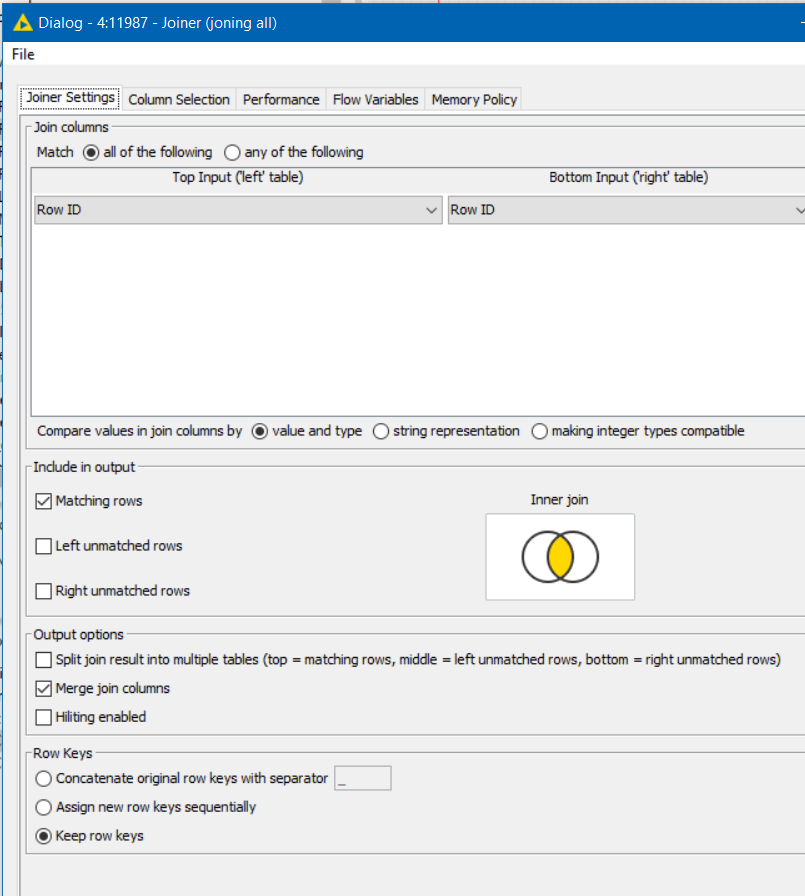This screenshot has height=896, width=805.
Task: Click the separator text input field
Action: tap(362, 778)
